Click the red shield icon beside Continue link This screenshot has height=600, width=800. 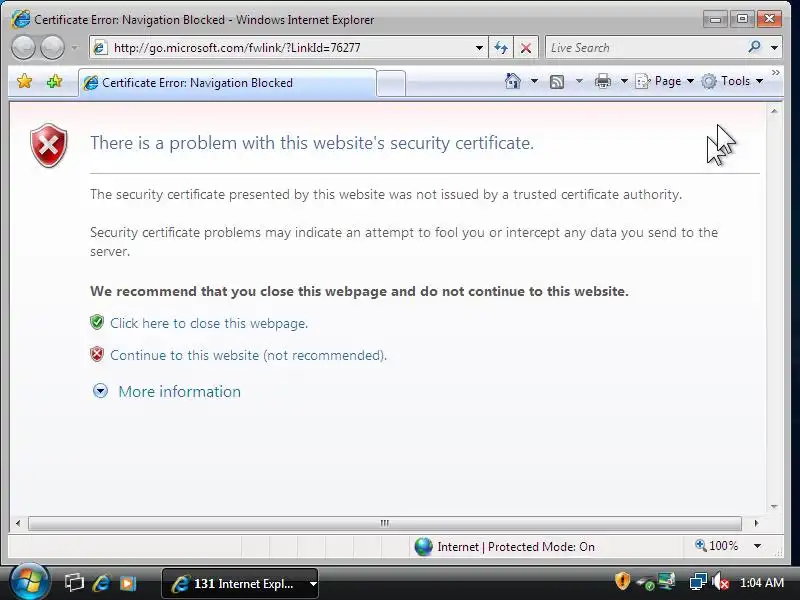[97, 354]
